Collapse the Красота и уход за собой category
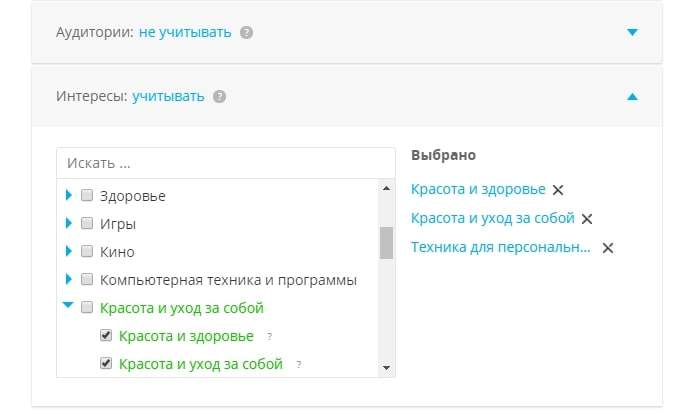This screenshot has width=695, height=415. pyautogui.click(x=69, y=307)
